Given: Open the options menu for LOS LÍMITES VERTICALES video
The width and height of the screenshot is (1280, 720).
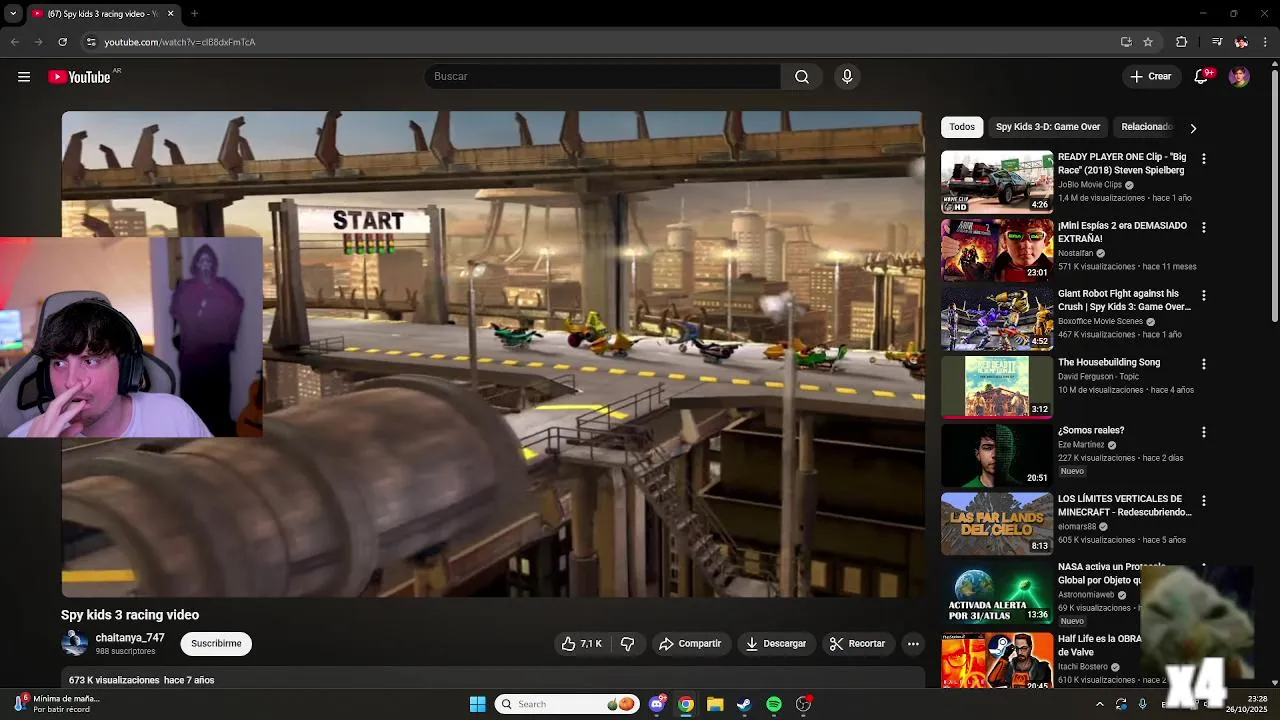Looking at the screenshot, I should (x=1204, y=500).
